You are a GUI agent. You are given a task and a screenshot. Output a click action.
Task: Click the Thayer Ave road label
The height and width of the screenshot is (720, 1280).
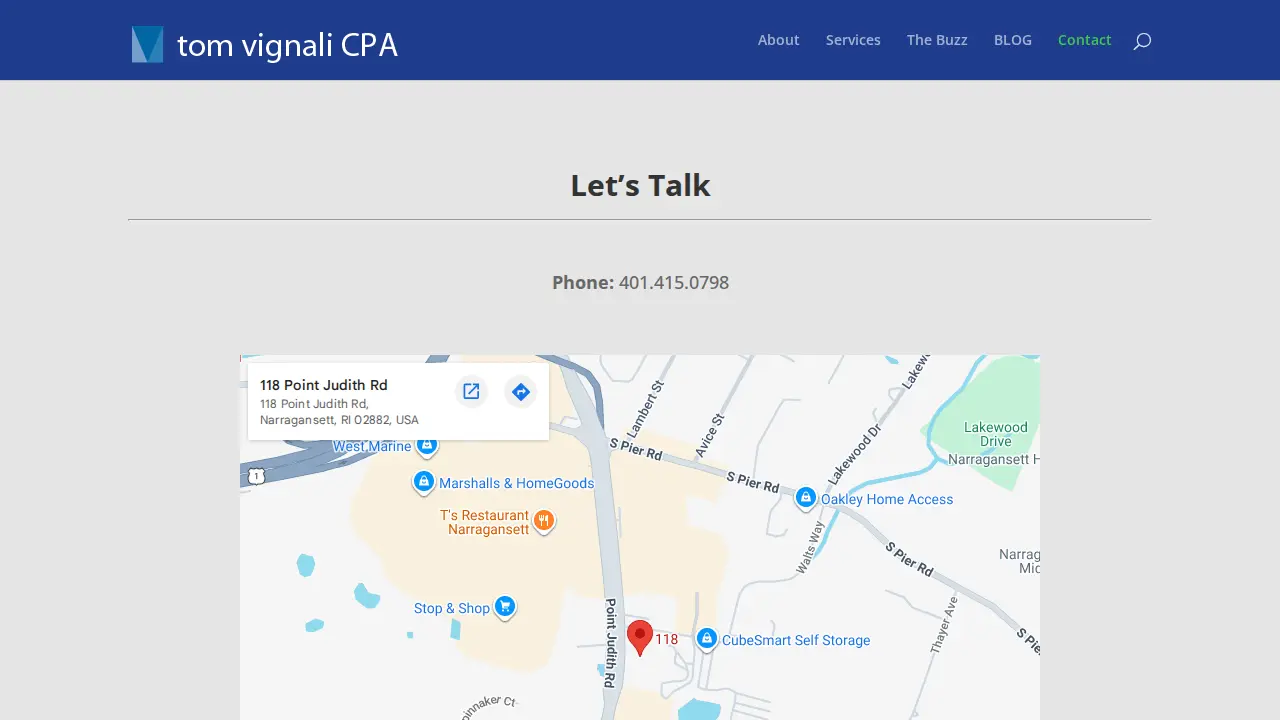(944, 625)
